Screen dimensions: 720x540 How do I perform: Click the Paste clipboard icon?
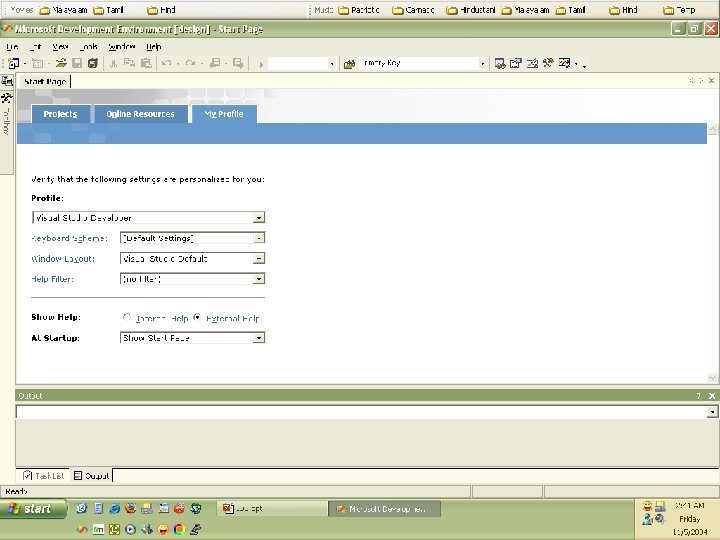pyautogui.click(x=146, y=63)
